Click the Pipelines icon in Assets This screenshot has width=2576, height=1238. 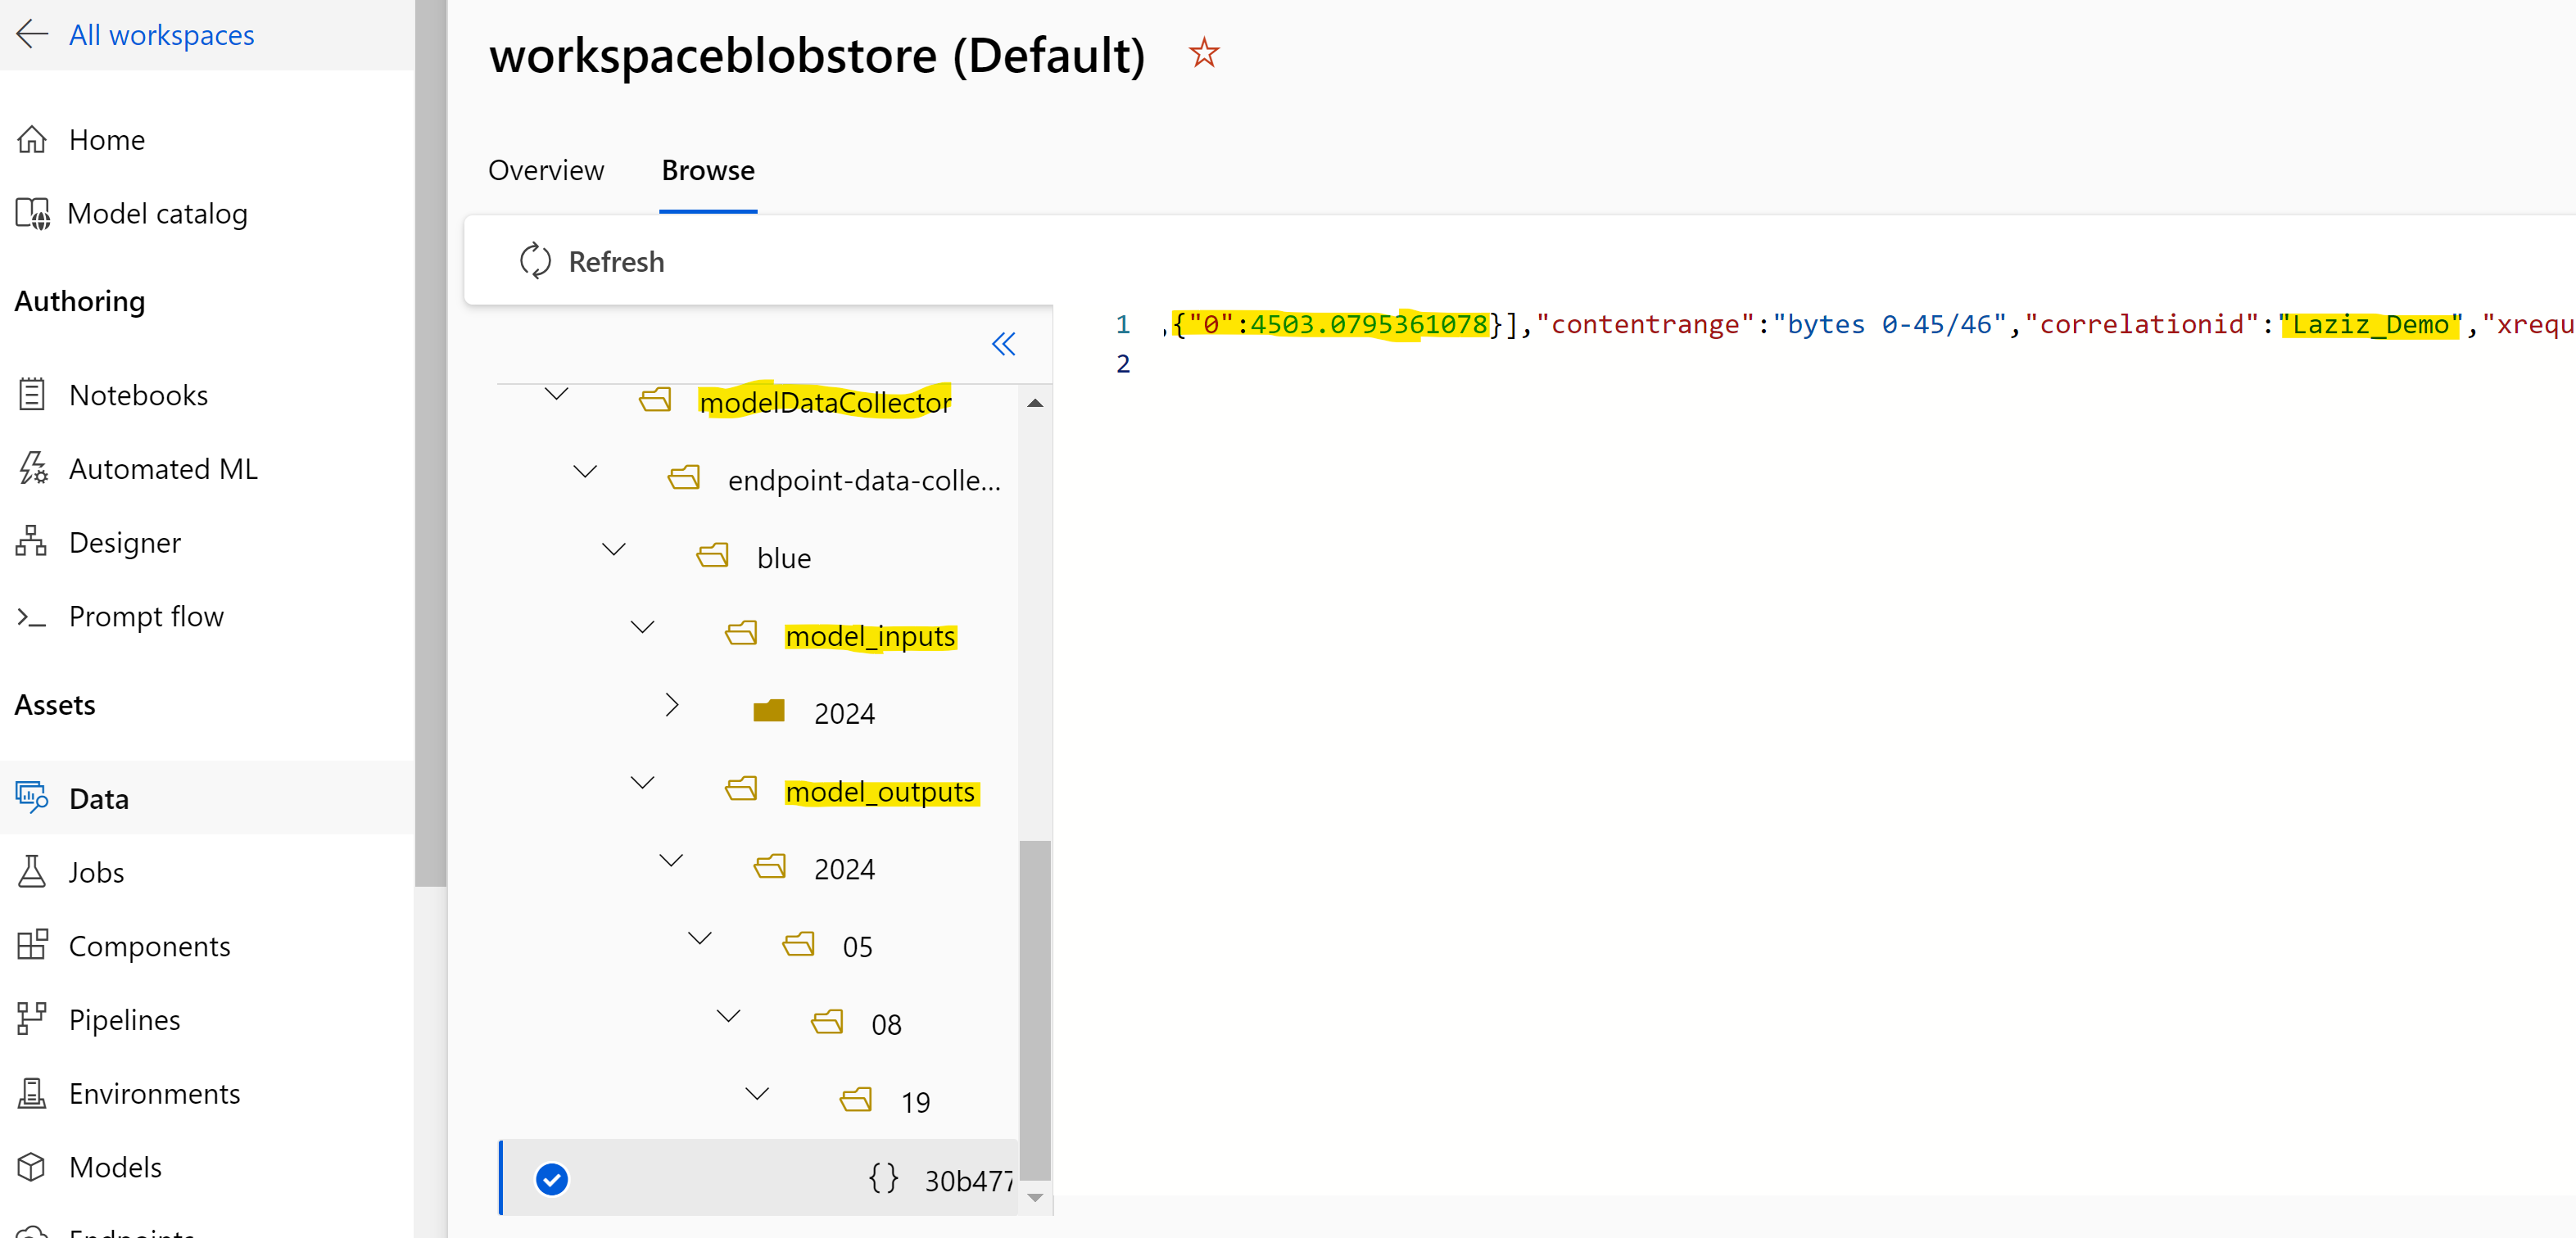(x=32, y=1019)
